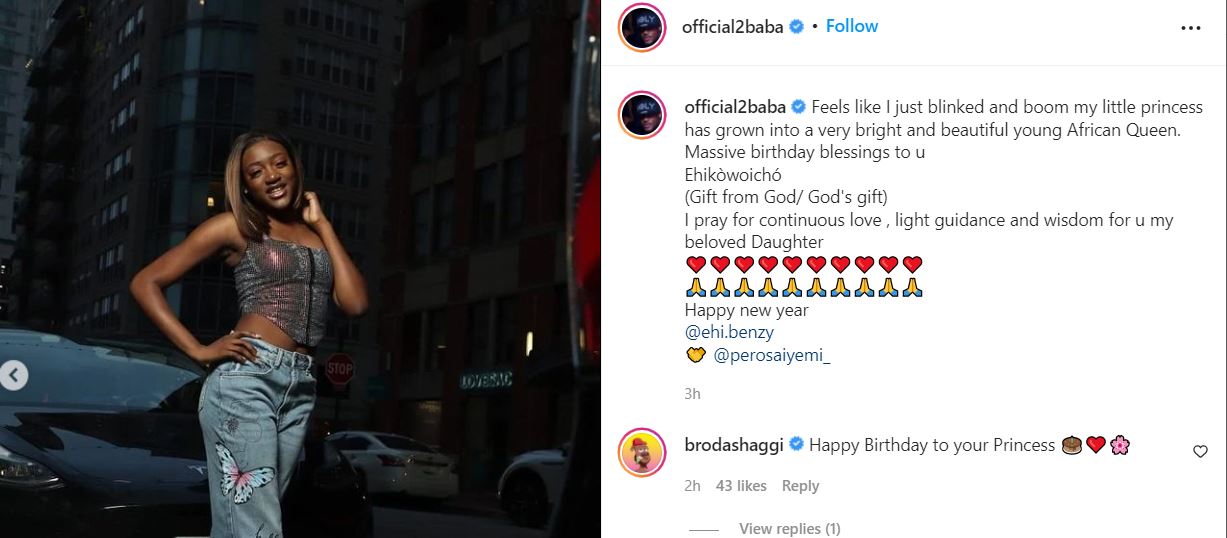
Task: Click the posted photo of the girl
Action: [x=300, y=269]
